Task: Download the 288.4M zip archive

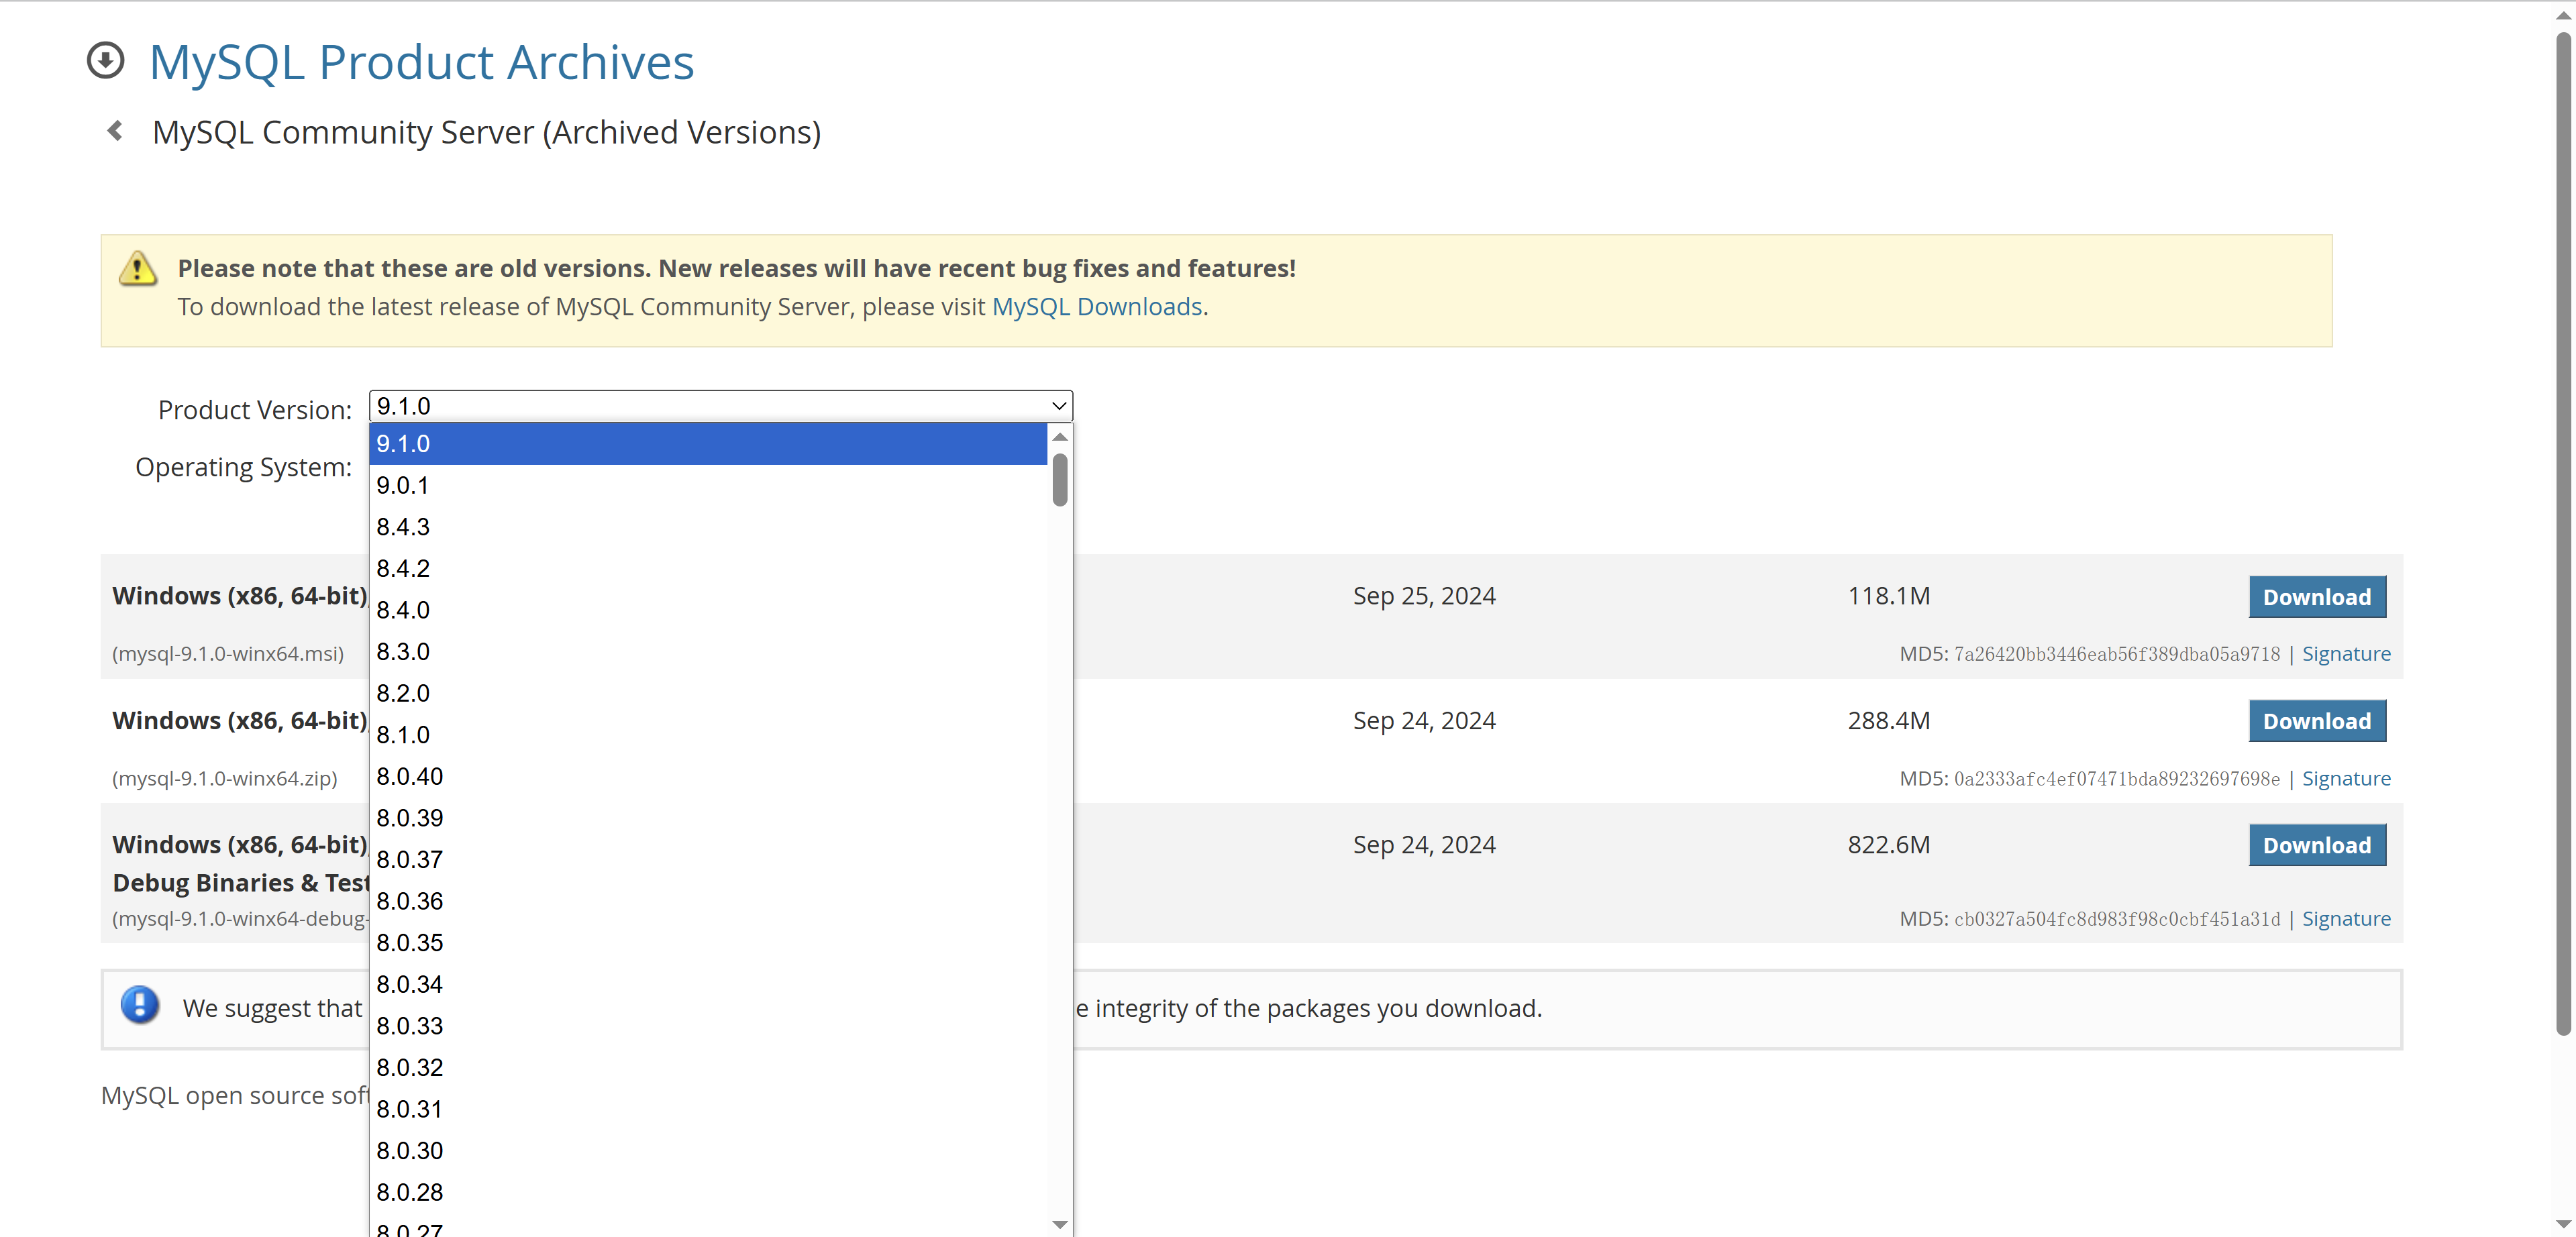Action: point(2316,721)
